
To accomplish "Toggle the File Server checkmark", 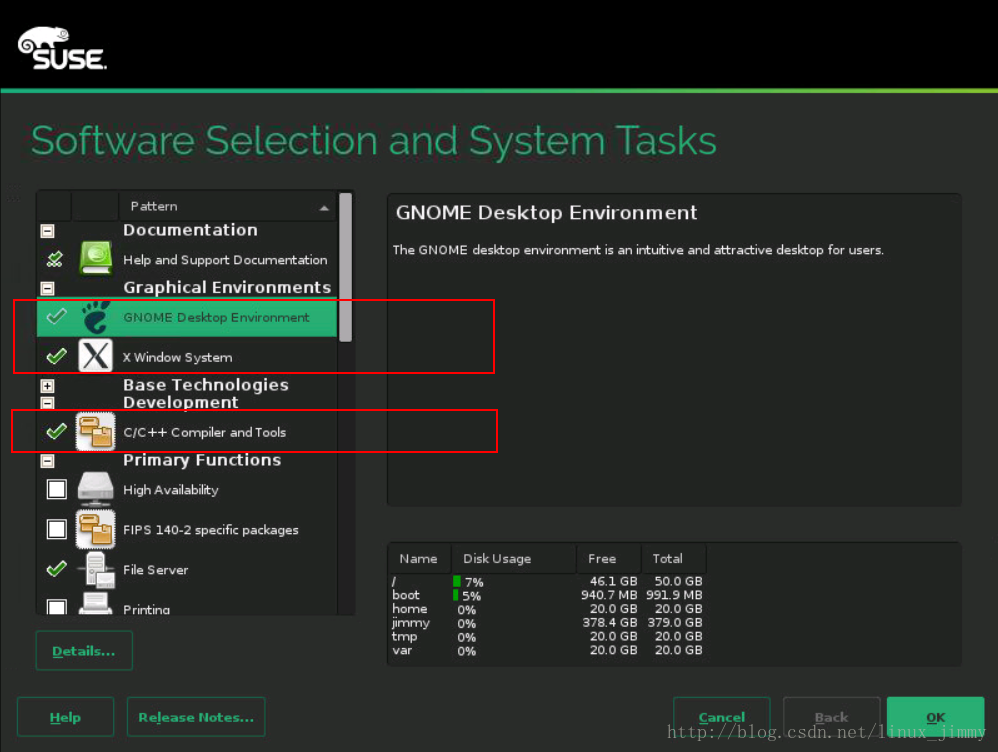I will (57, 569).
